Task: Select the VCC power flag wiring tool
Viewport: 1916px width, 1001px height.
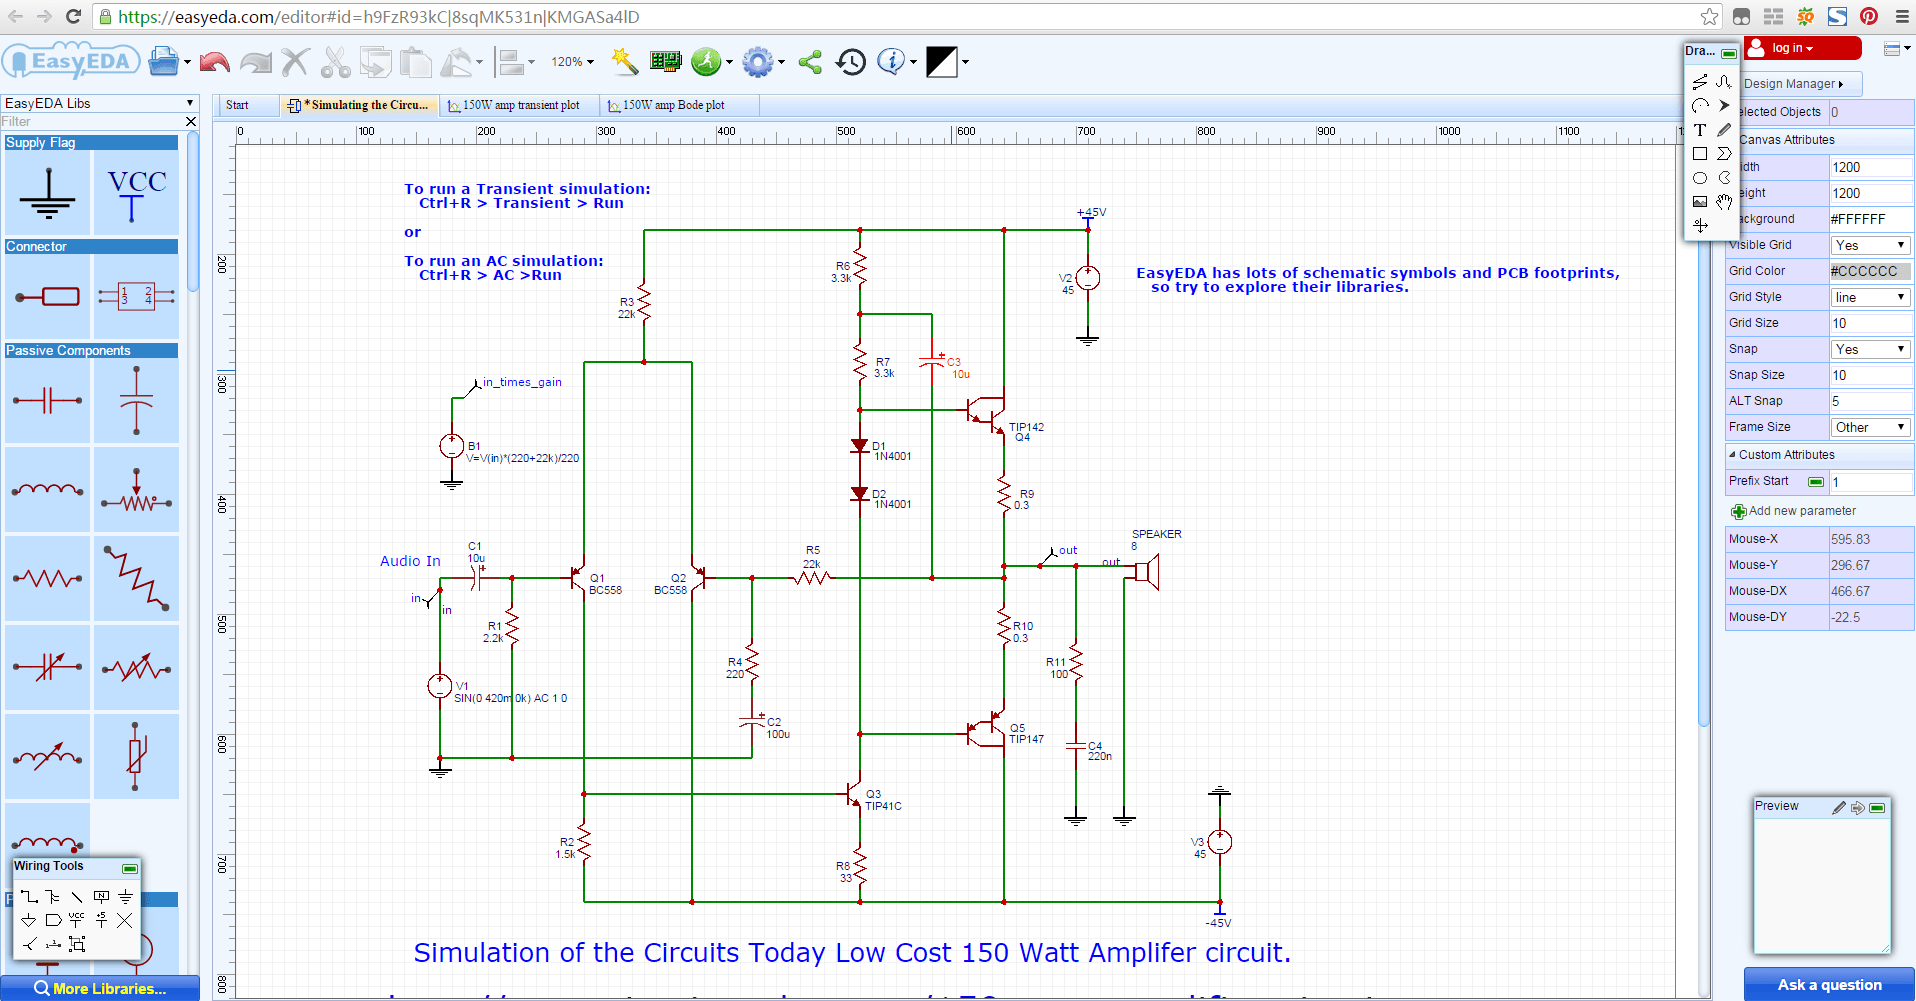Action: point(77,921)
